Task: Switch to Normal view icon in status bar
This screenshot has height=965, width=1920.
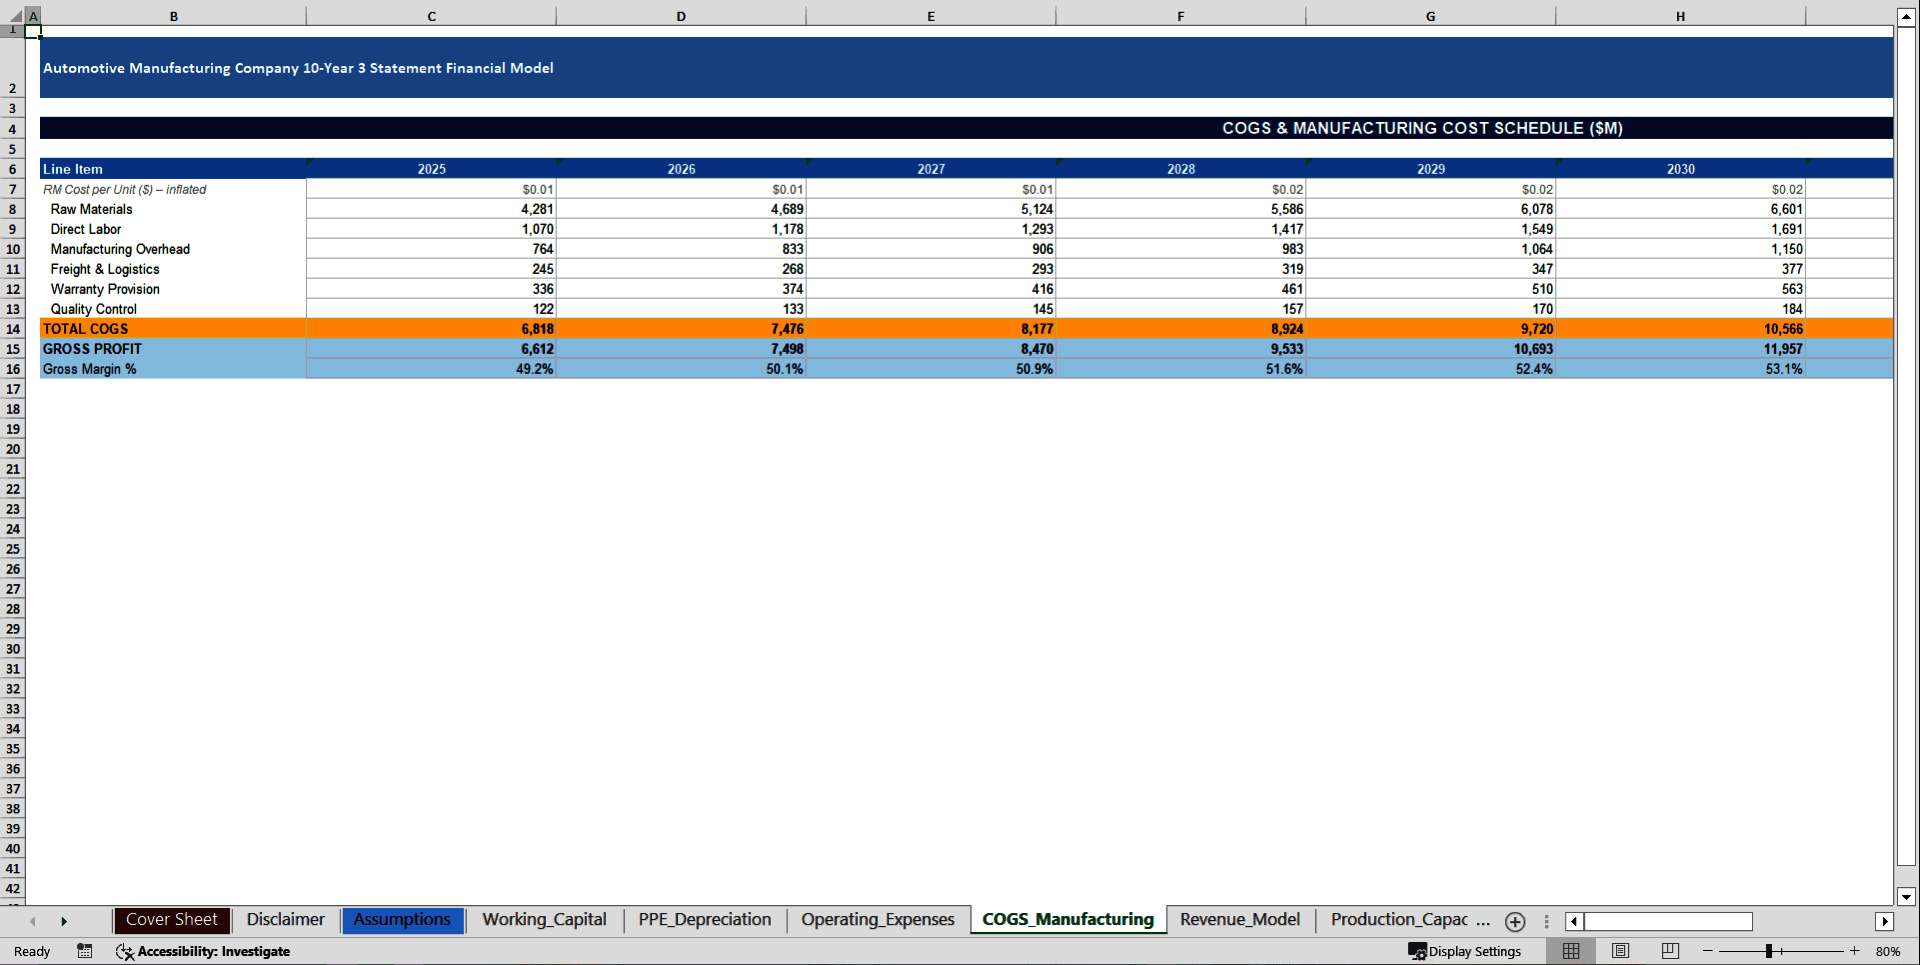Action: (1570, 951)
